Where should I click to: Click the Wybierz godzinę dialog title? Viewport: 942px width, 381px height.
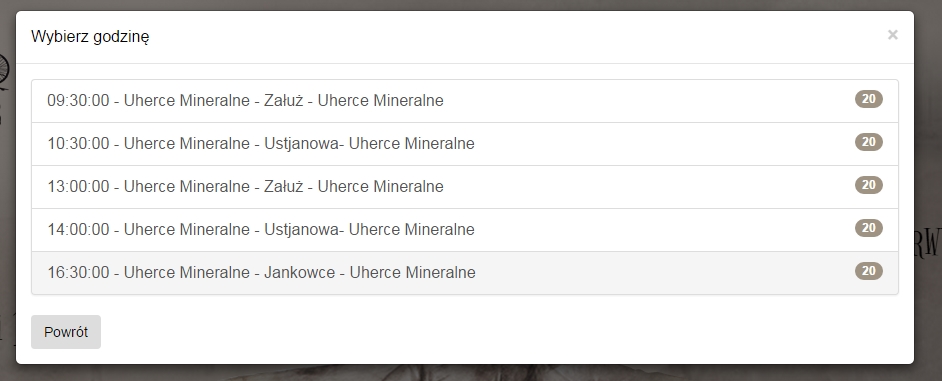point(90,36)
